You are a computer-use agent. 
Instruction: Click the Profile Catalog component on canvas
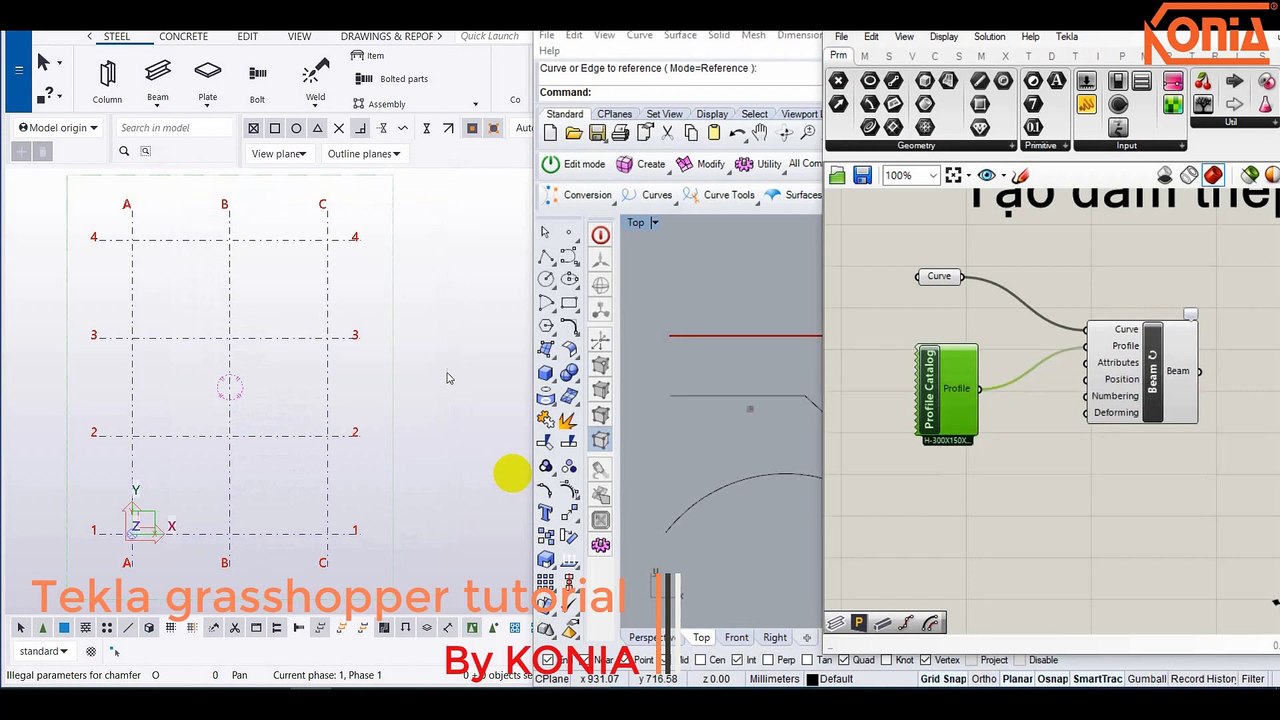tap(946, 390)
